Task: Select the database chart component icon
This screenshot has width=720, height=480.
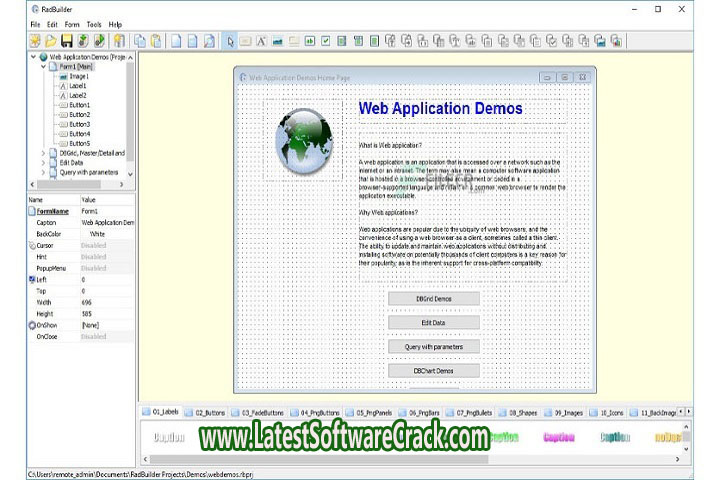Action: click(616, 41)
